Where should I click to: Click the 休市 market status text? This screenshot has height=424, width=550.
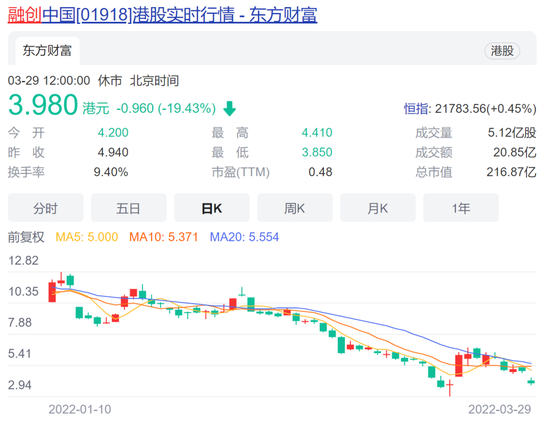pos(110,81)
